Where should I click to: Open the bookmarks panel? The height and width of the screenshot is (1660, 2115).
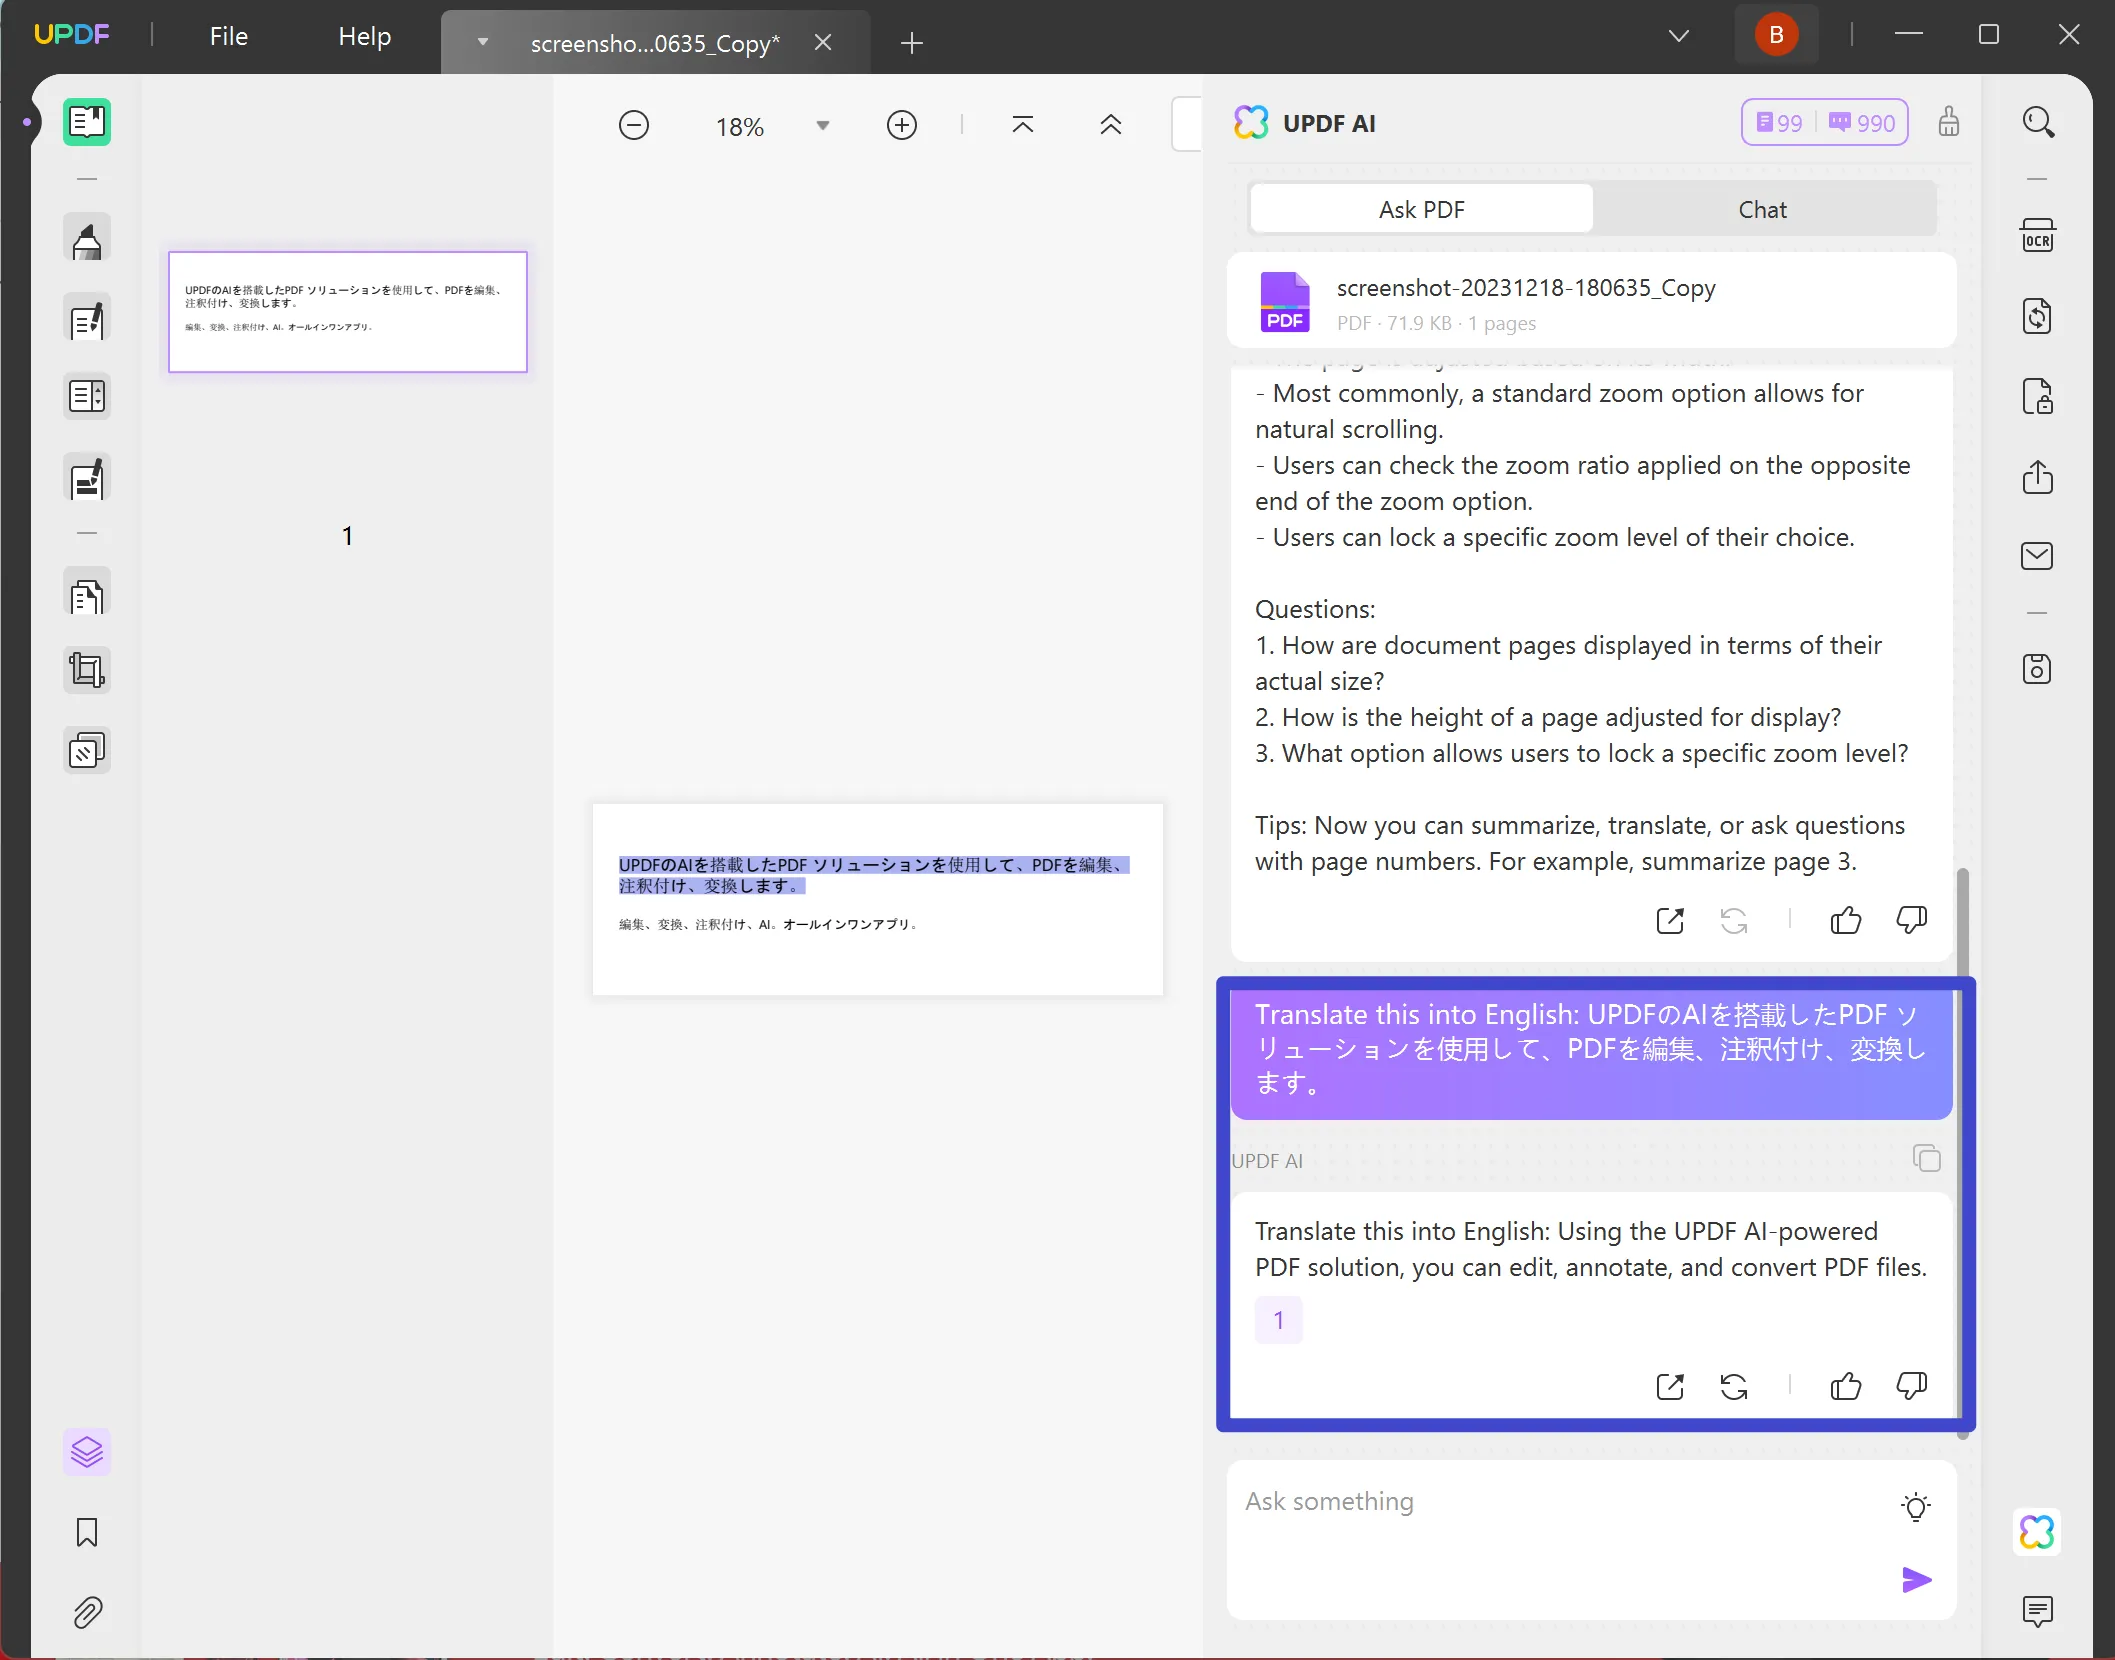tap(87, 1533)
